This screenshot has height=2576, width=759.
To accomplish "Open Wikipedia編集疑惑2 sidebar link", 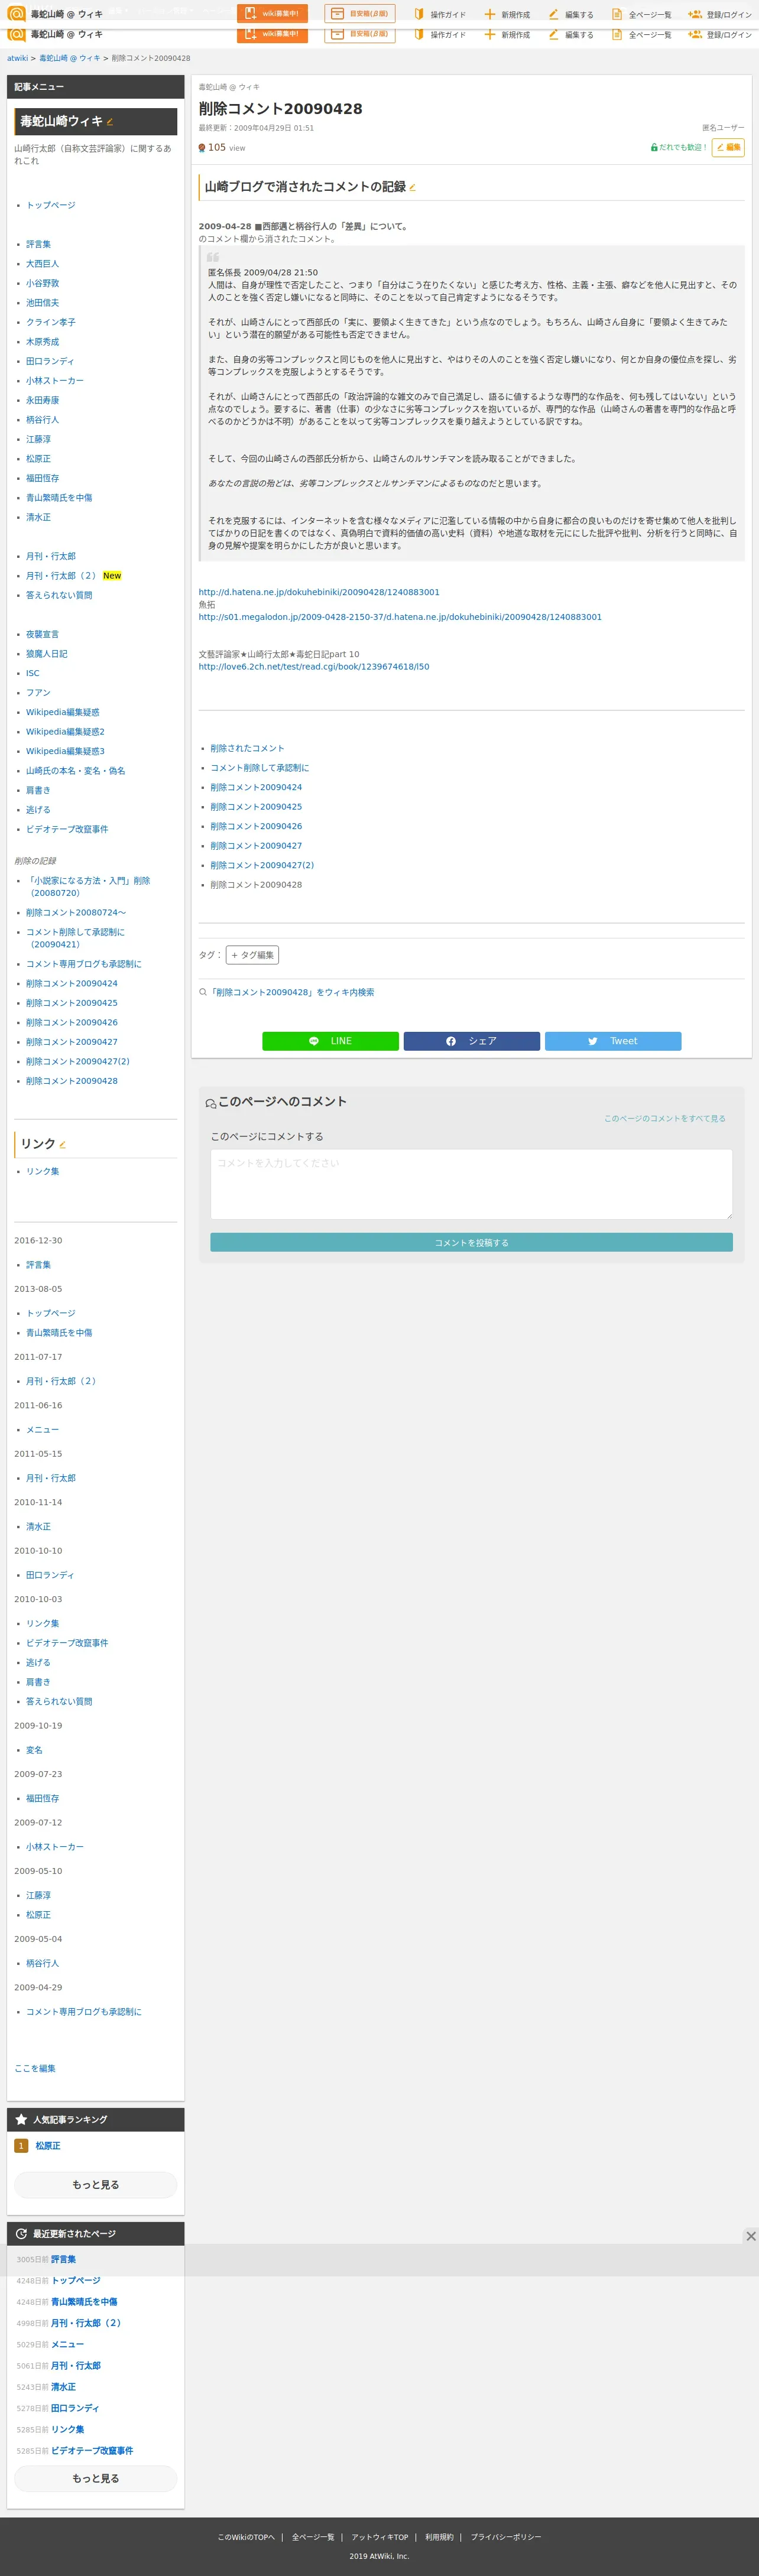I will pyautogui.click(x=65, y=731).
